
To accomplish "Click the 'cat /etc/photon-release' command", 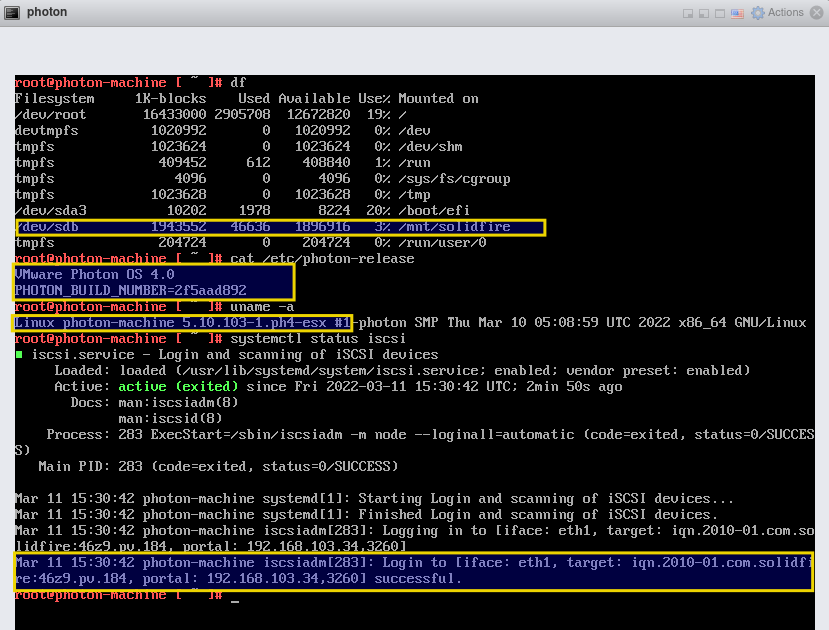I will pos(322,258).
